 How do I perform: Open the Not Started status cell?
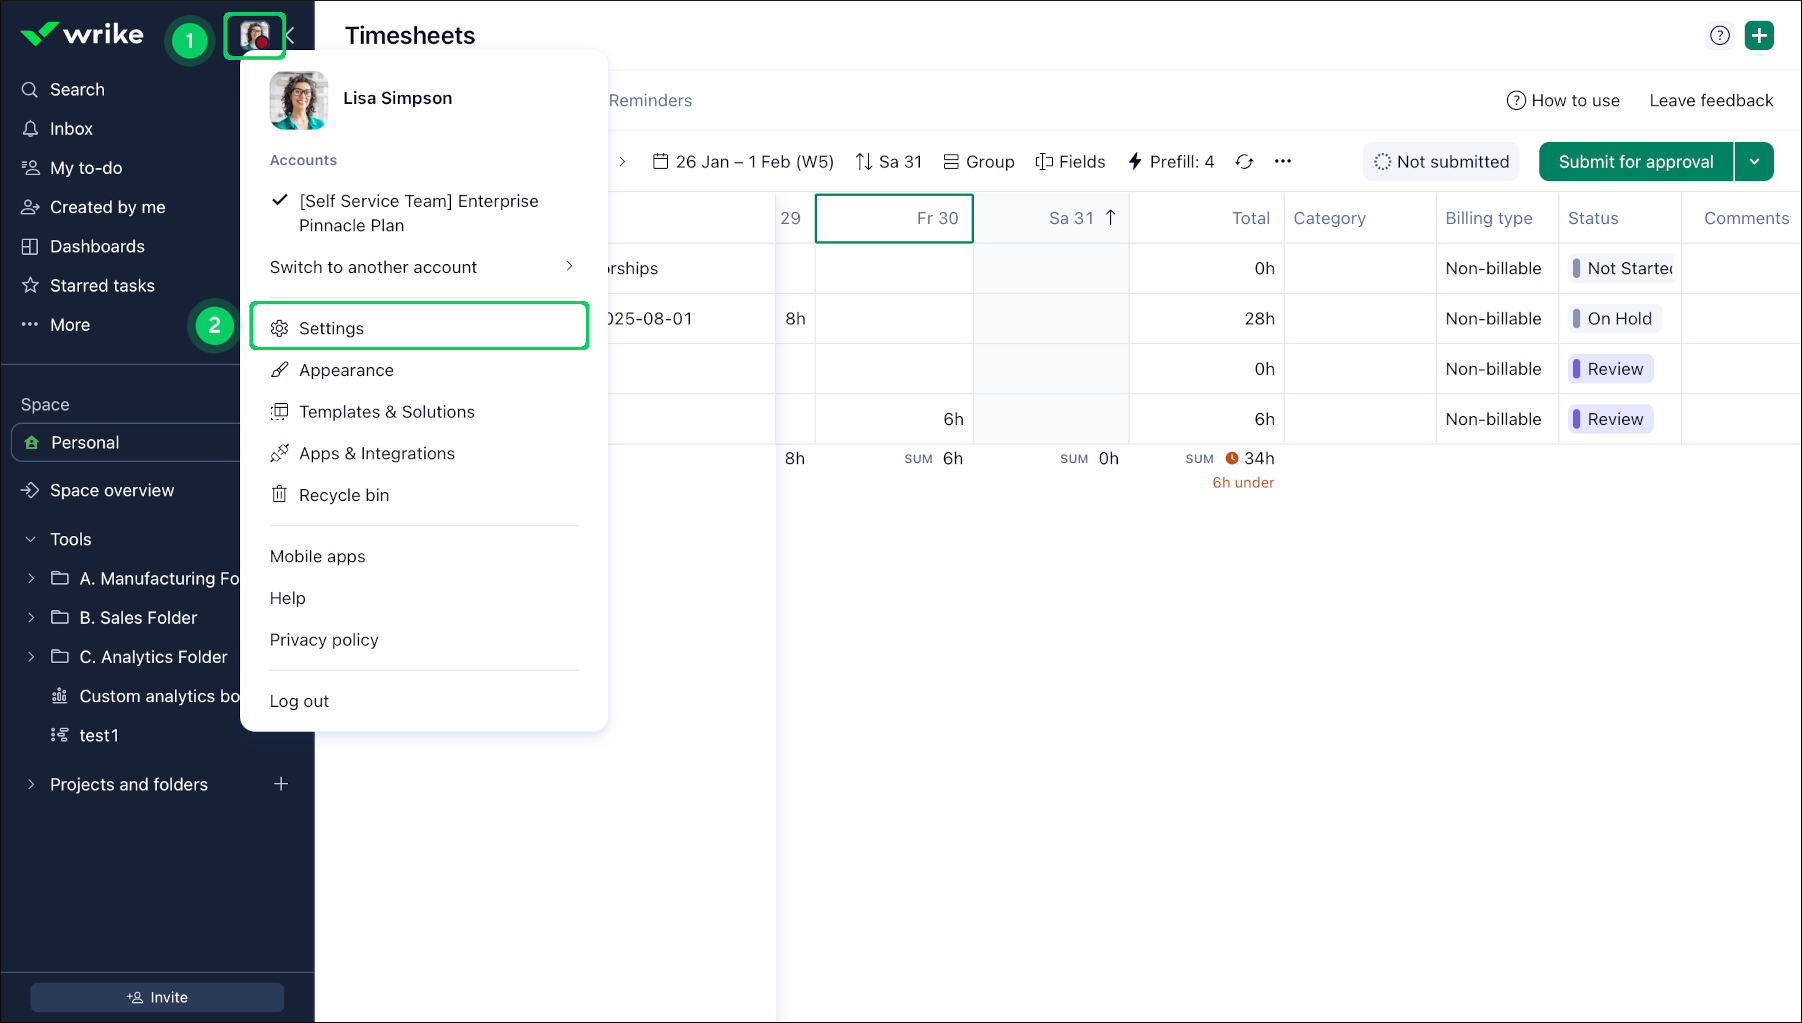click(x=1620, y=268)
